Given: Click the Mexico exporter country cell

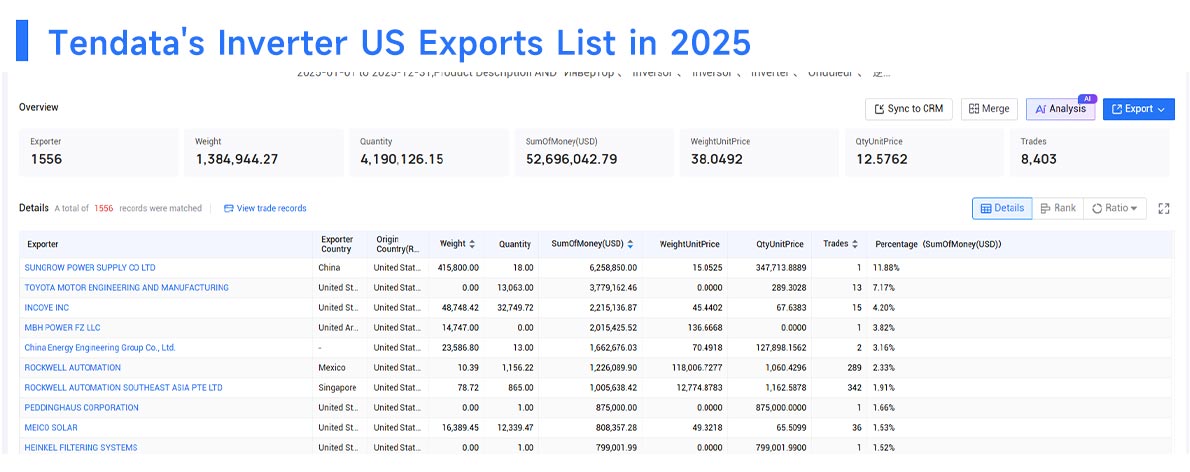Looking at the screenshot, I should coord(332,367).
